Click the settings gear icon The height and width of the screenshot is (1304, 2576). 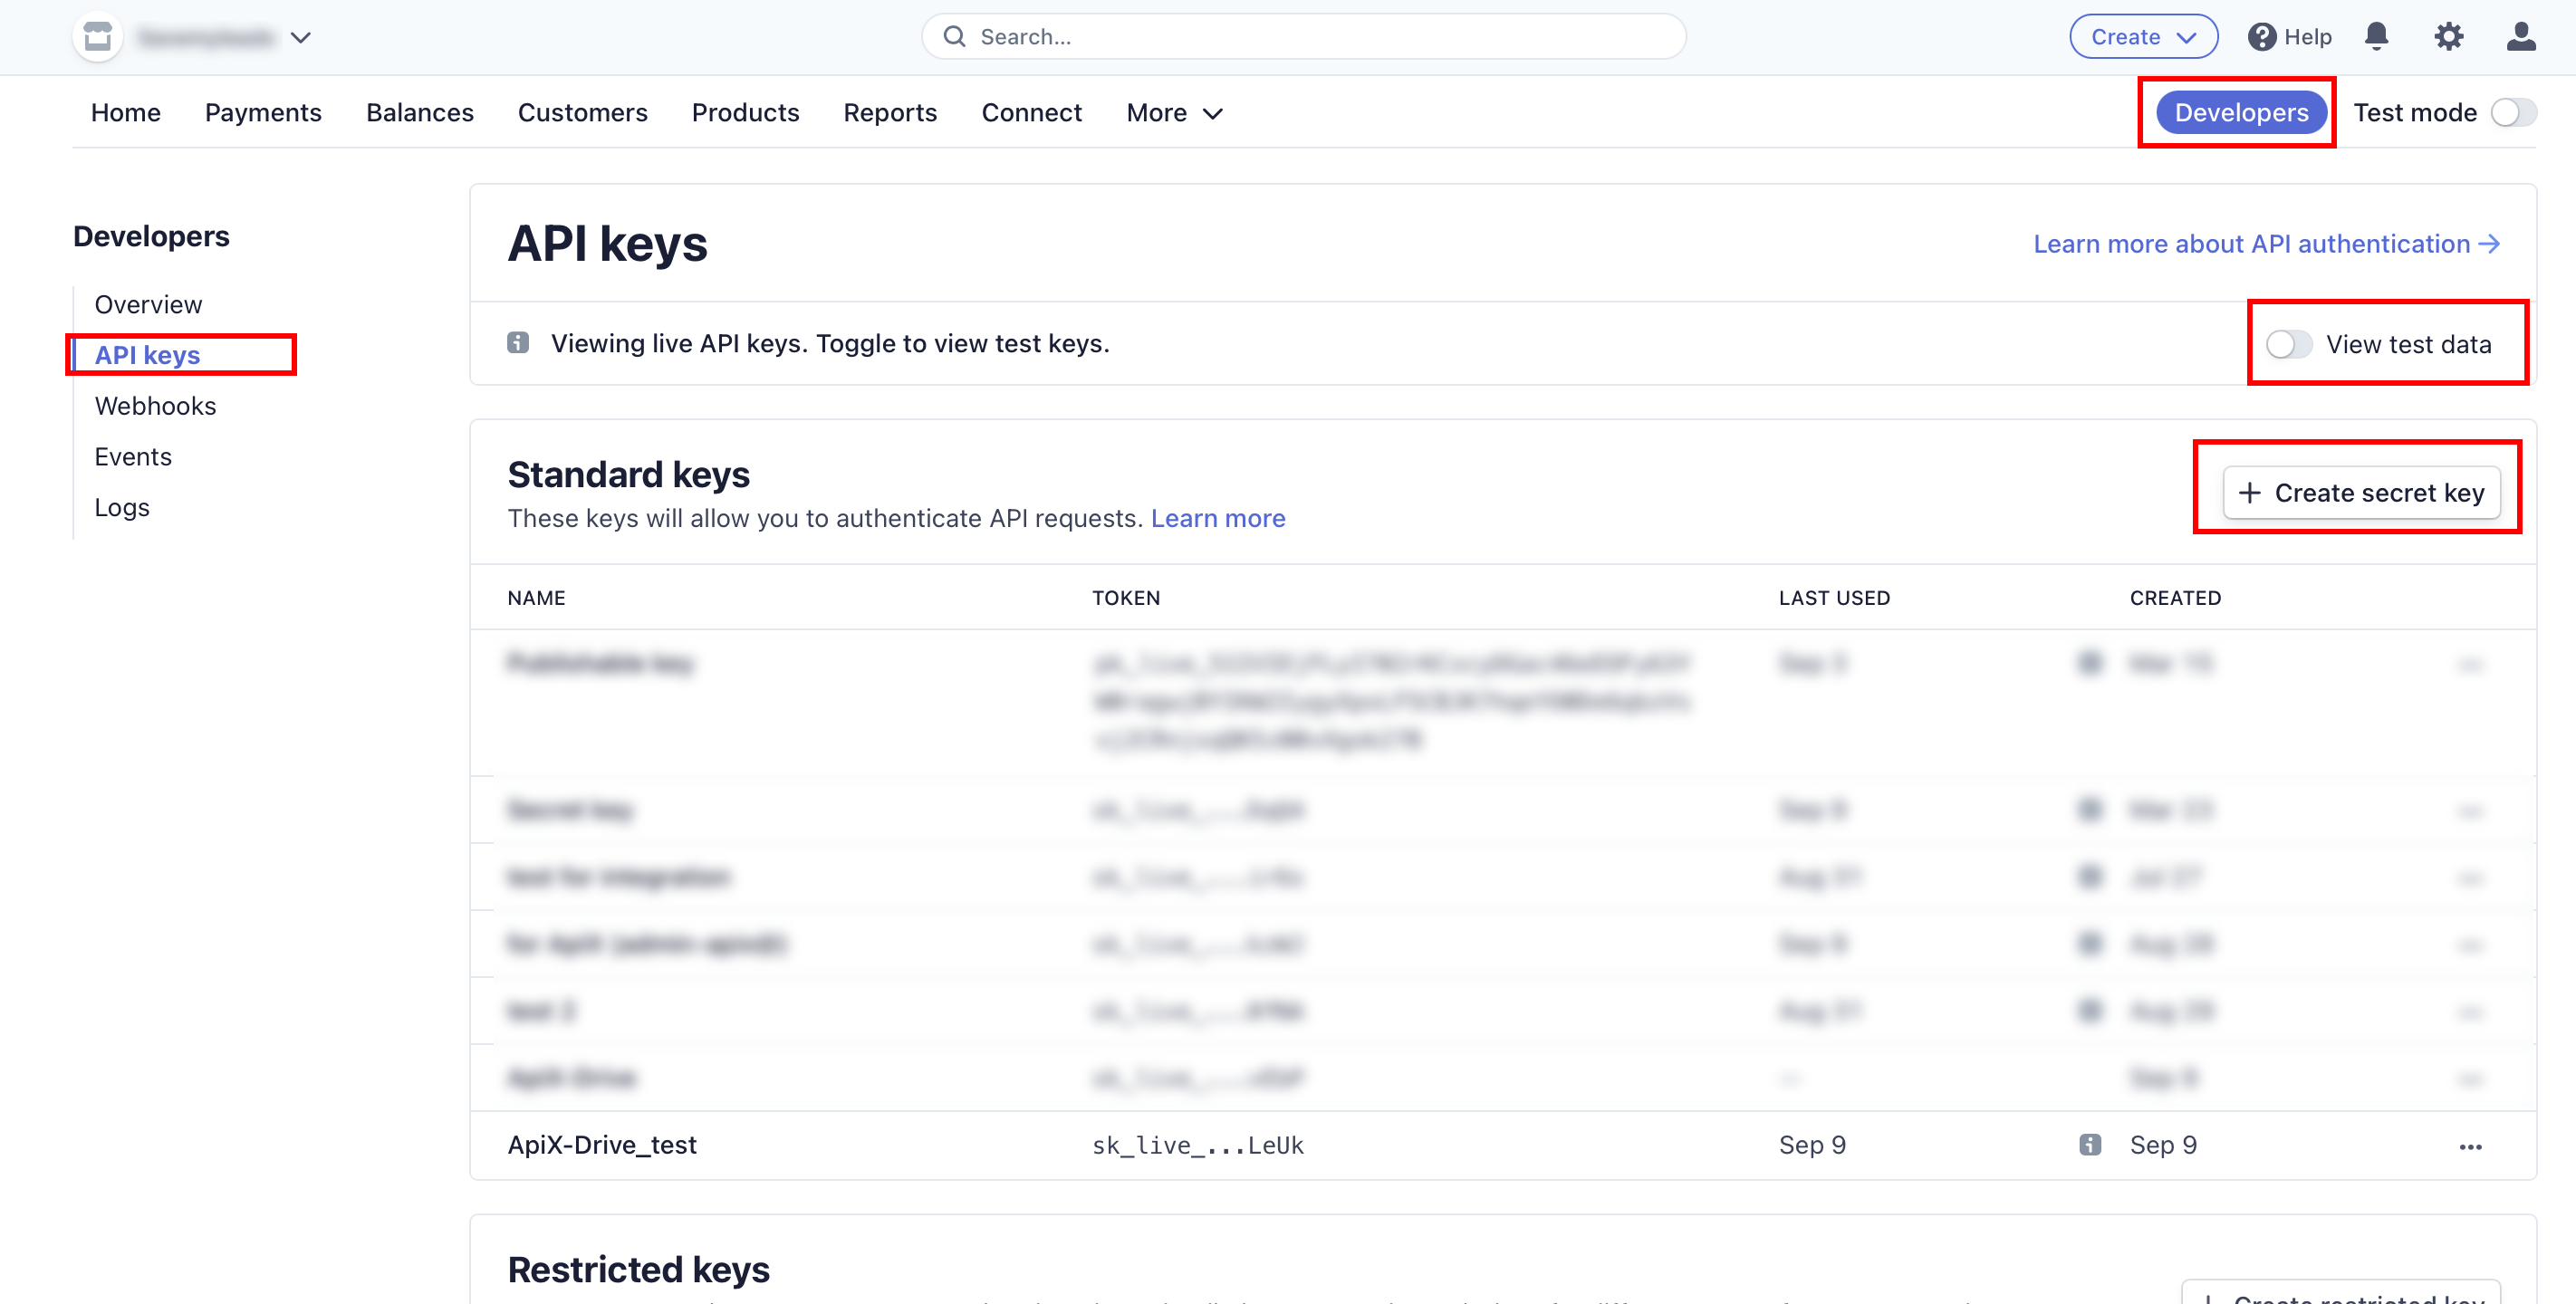point(2448,36)
